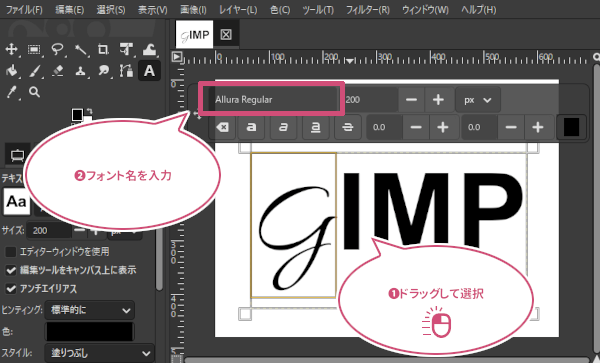Select the Text tool
This screenshot has height=363, width=600.
pyautogui.click(x=149, y=71)
